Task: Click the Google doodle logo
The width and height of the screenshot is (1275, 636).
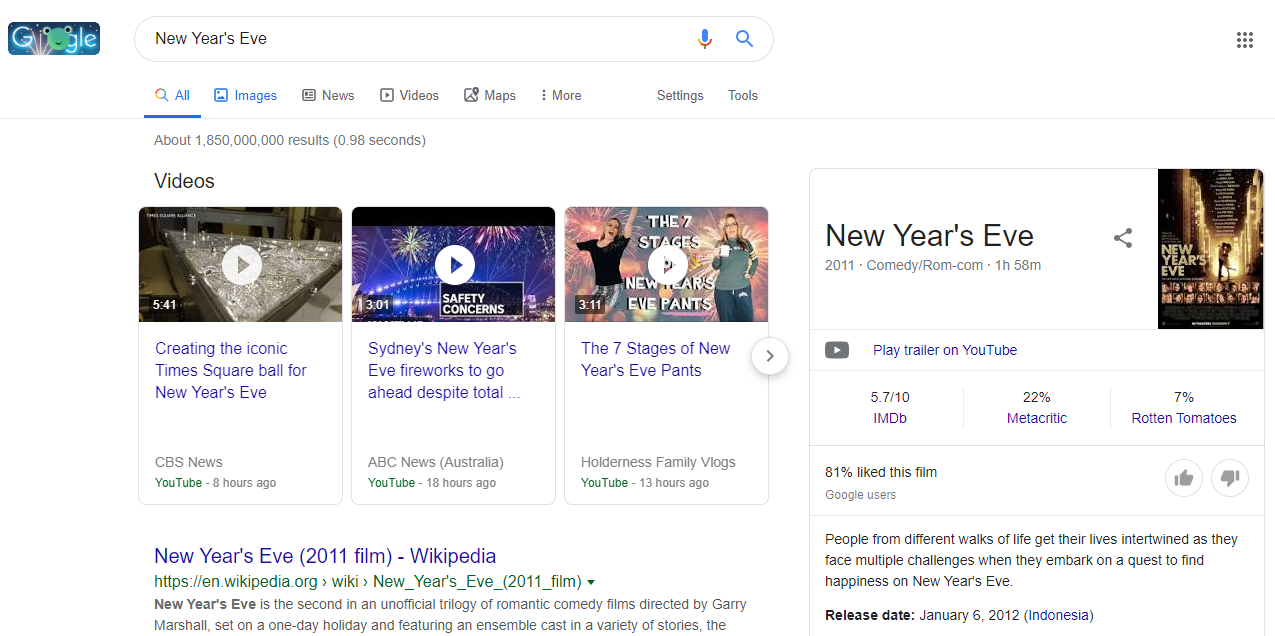Action: (x=54, y=38)
